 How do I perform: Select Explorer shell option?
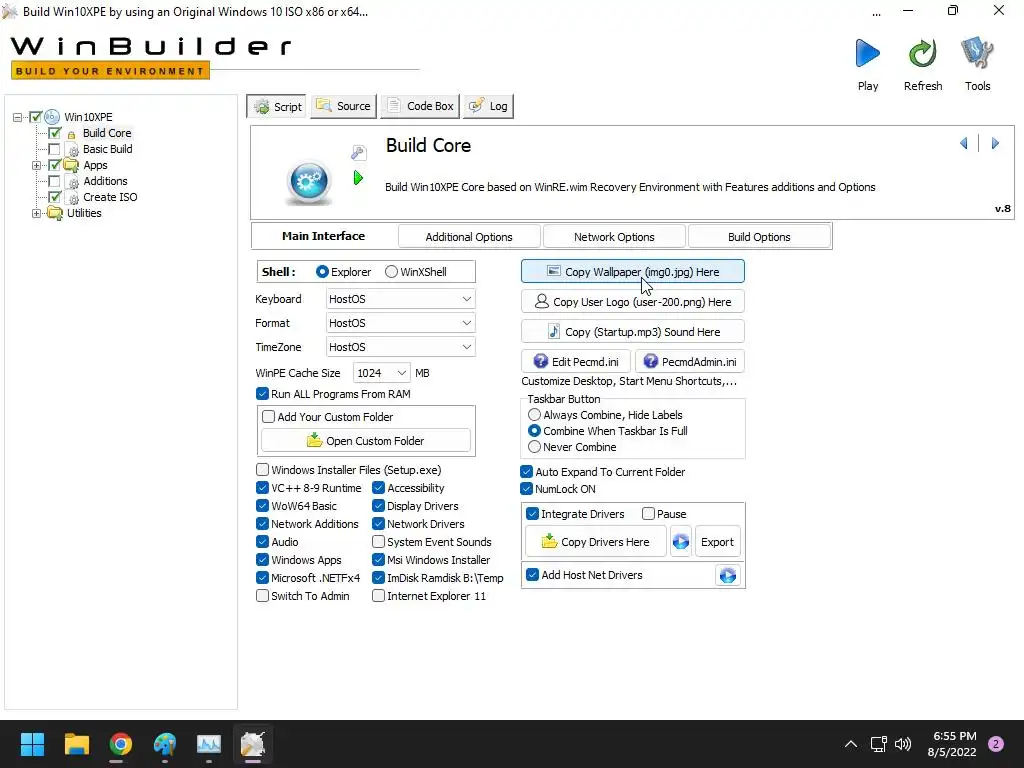(x=322, y=272)
